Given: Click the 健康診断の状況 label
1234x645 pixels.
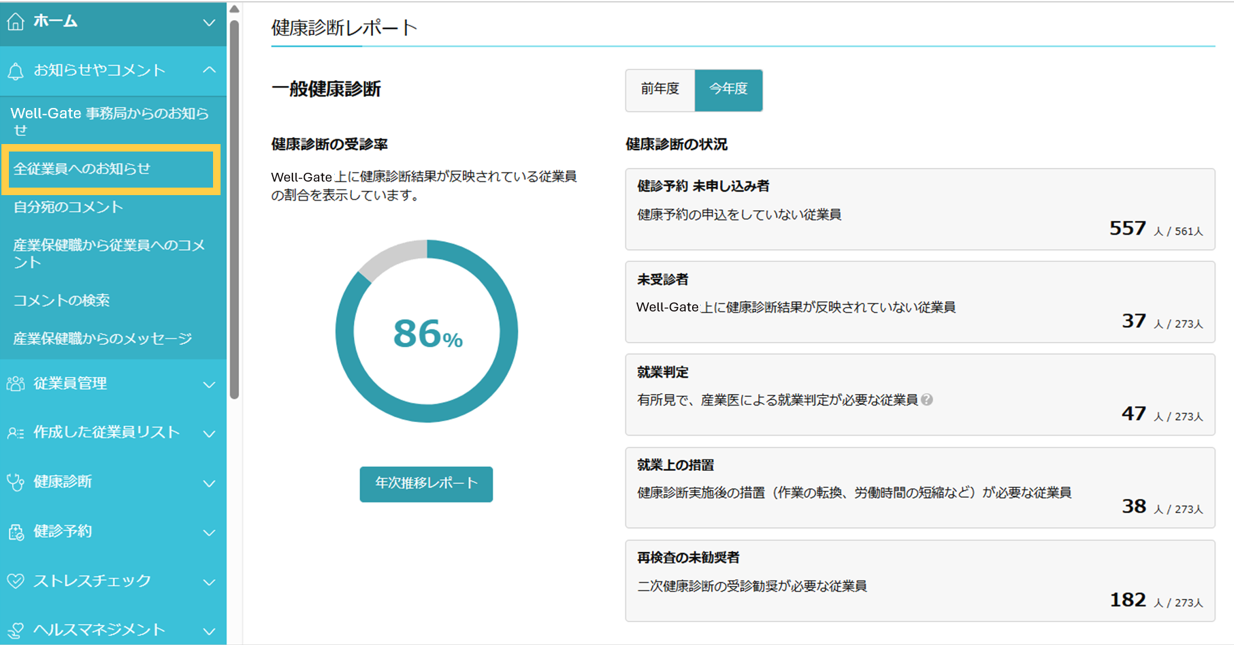Looking at the screenshot, I should tap(676, 145).
